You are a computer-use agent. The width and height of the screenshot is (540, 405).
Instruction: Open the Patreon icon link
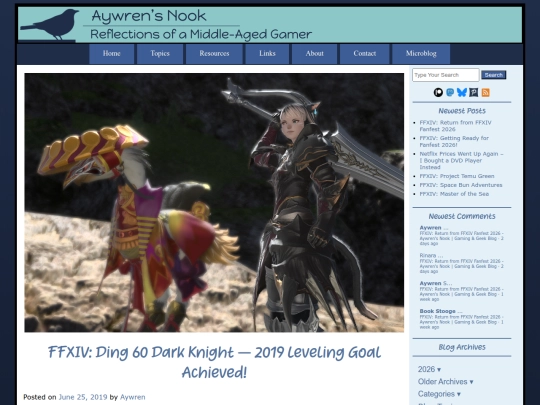[x=438, y=92]
